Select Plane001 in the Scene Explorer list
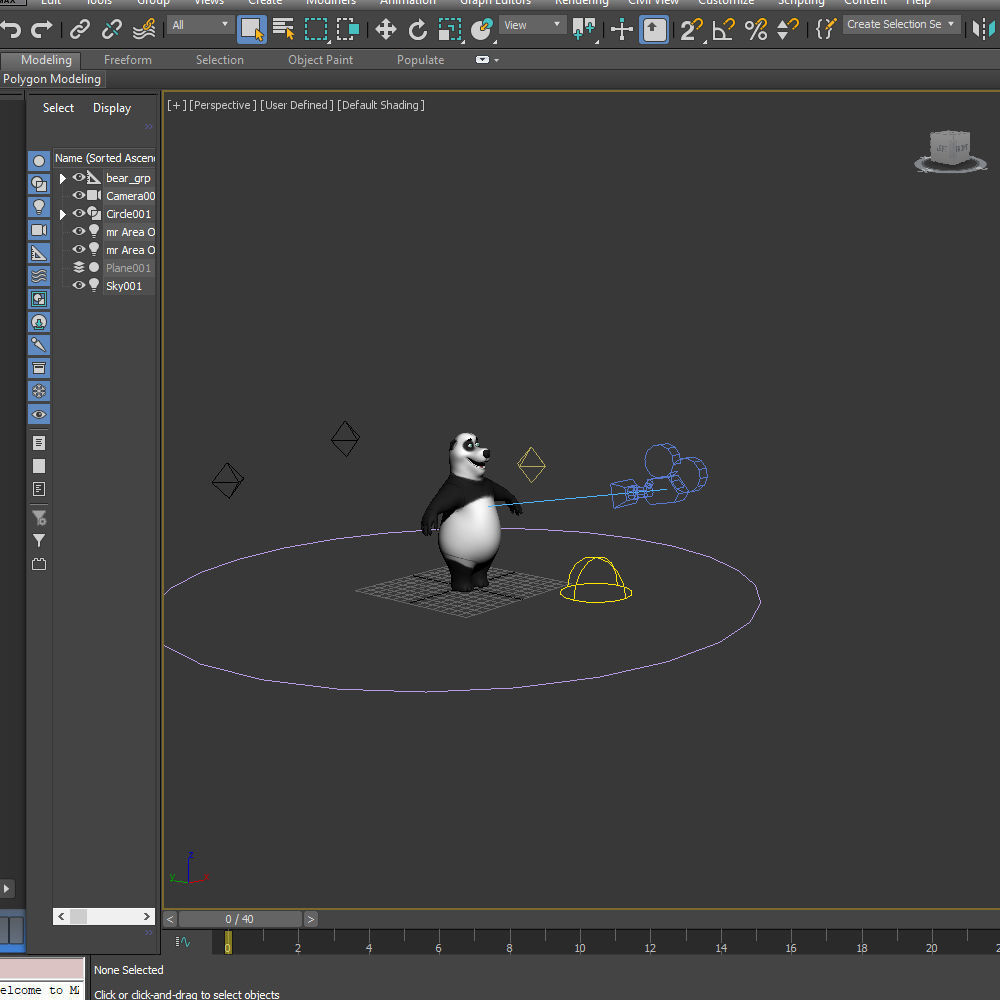Screen dimensions: 1000x1000 point(128,268)
